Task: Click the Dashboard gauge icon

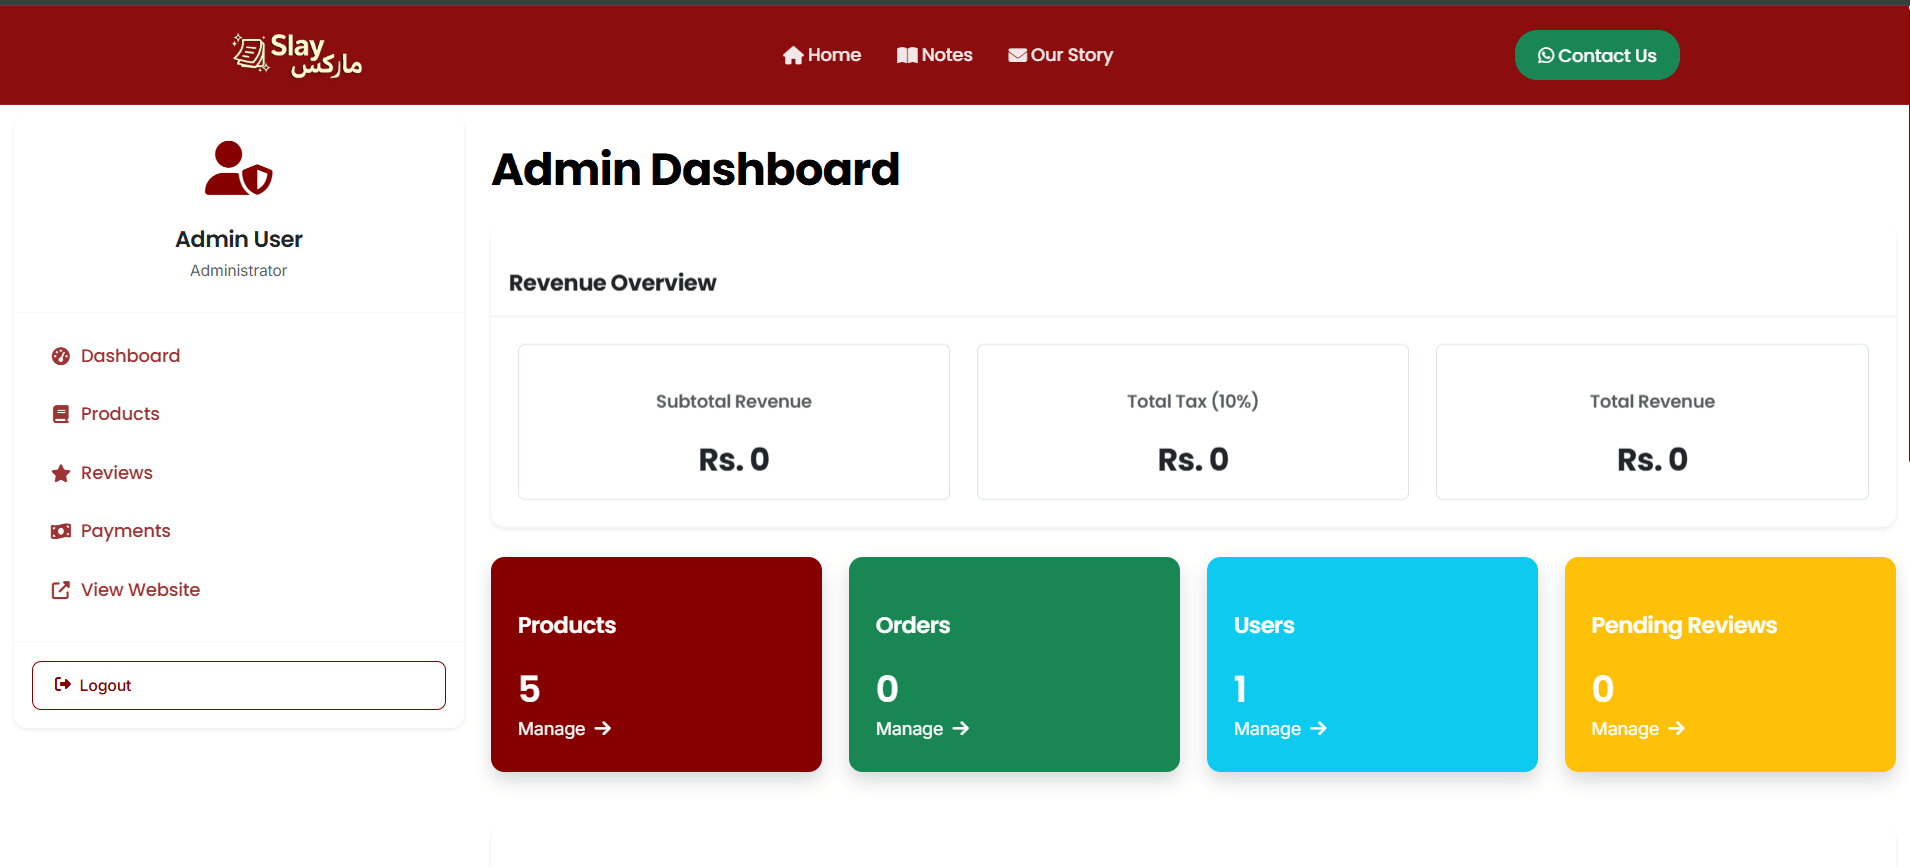Action: [x=61, y=356]
